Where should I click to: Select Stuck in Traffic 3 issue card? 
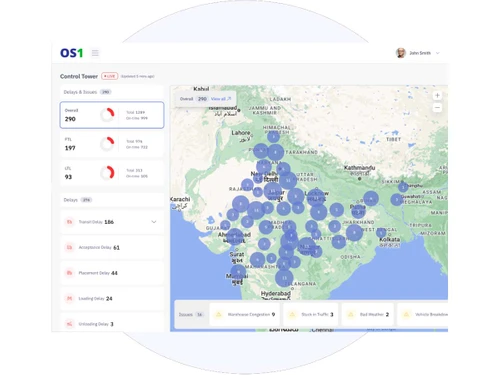(311, 314)
